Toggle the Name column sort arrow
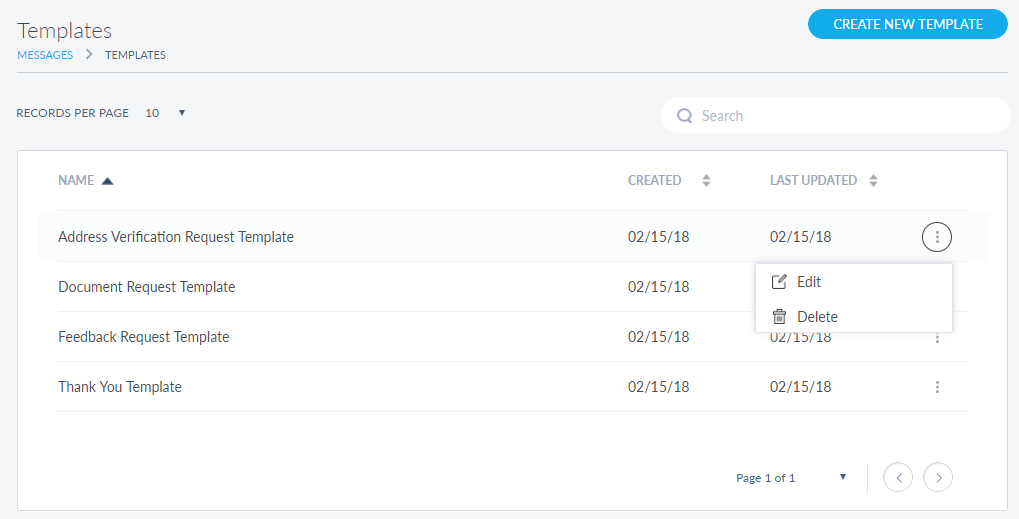This screenshot has height=519, width=1019. (108, 181)
